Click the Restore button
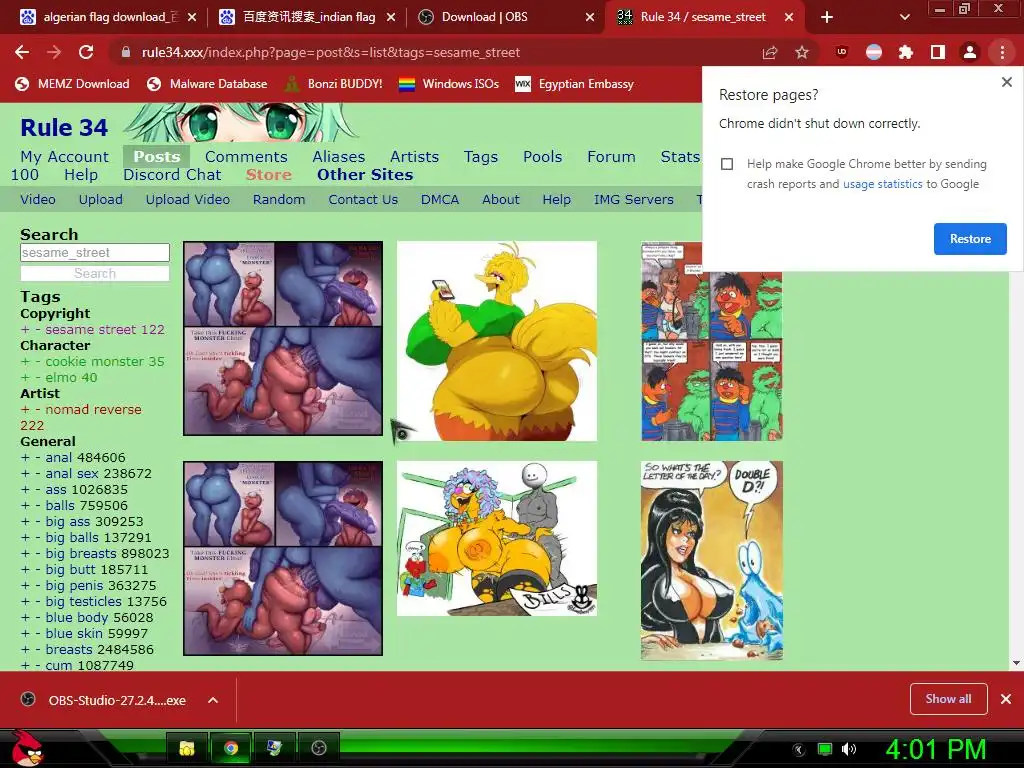Image resolution: width=1024 pixels, height=768 pixels. point(970,239)
